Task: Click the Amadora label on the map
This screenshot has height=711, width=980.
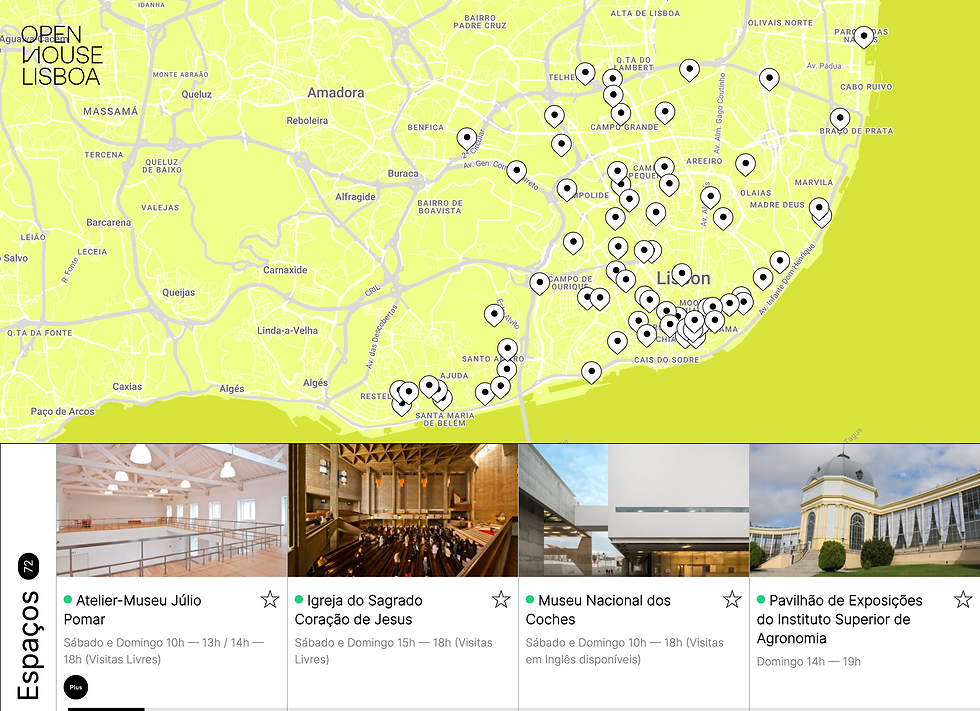Action: (x=336, y=92)
